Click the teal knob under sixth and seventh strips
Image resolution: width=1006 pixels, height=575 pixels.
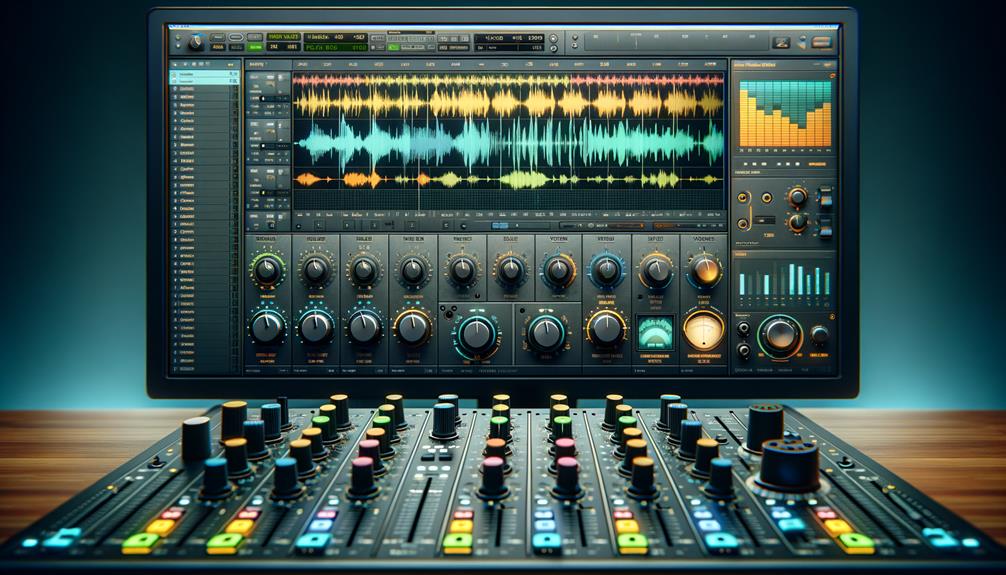[x=546, y=333]
